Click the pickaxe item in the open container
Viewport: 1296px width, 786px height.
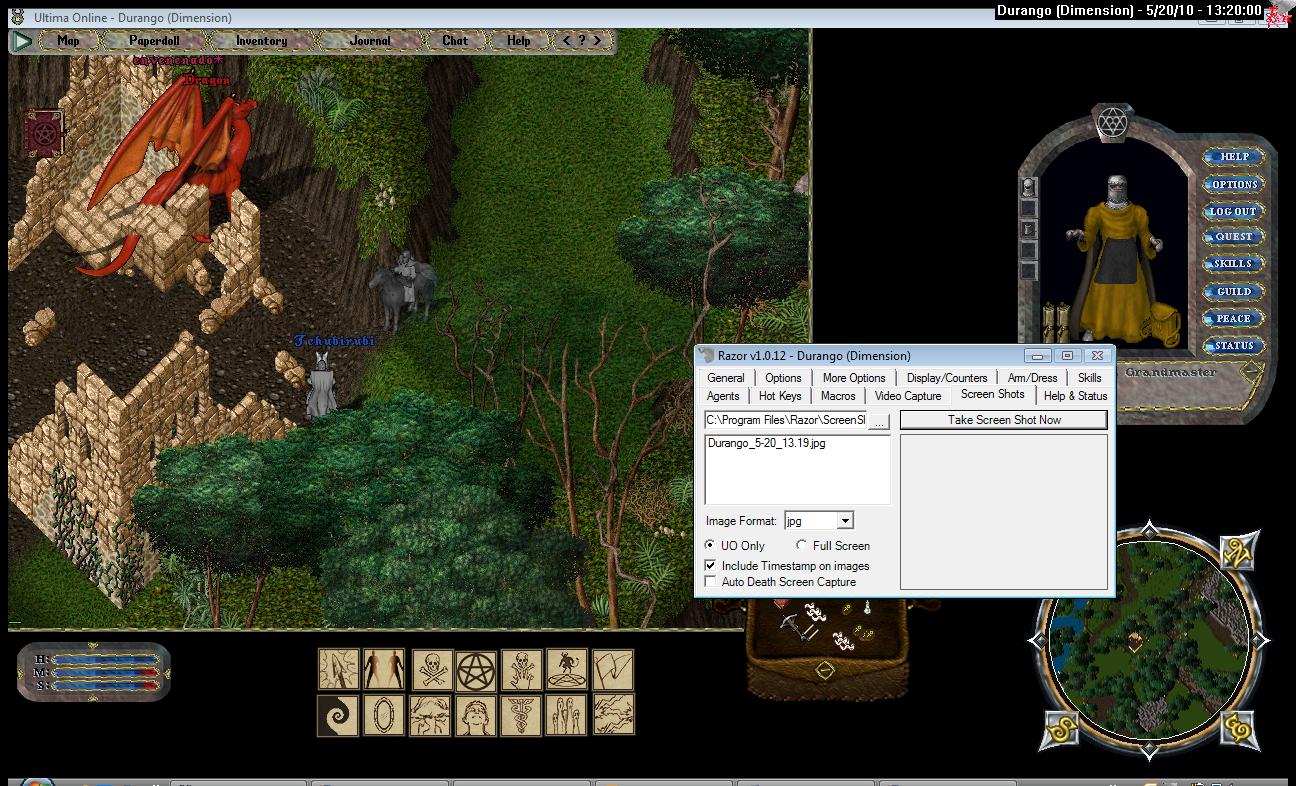click(x=799, y=625)
